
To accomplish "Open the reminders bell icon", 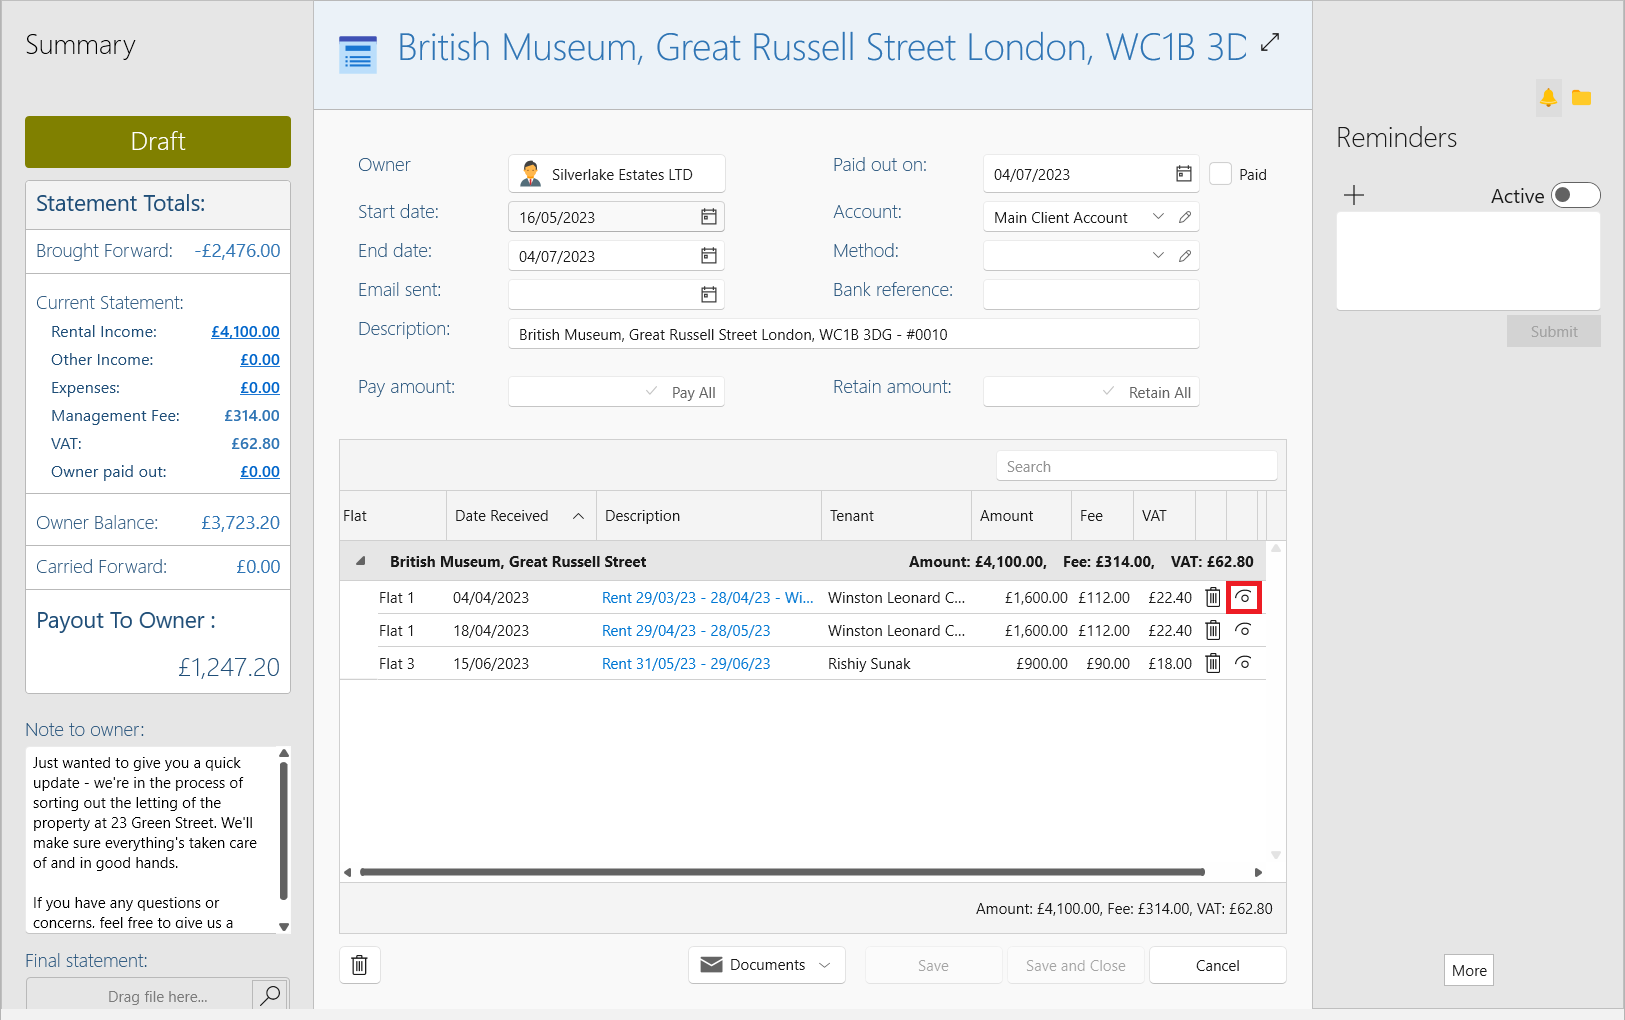I will coord(1548,97).
